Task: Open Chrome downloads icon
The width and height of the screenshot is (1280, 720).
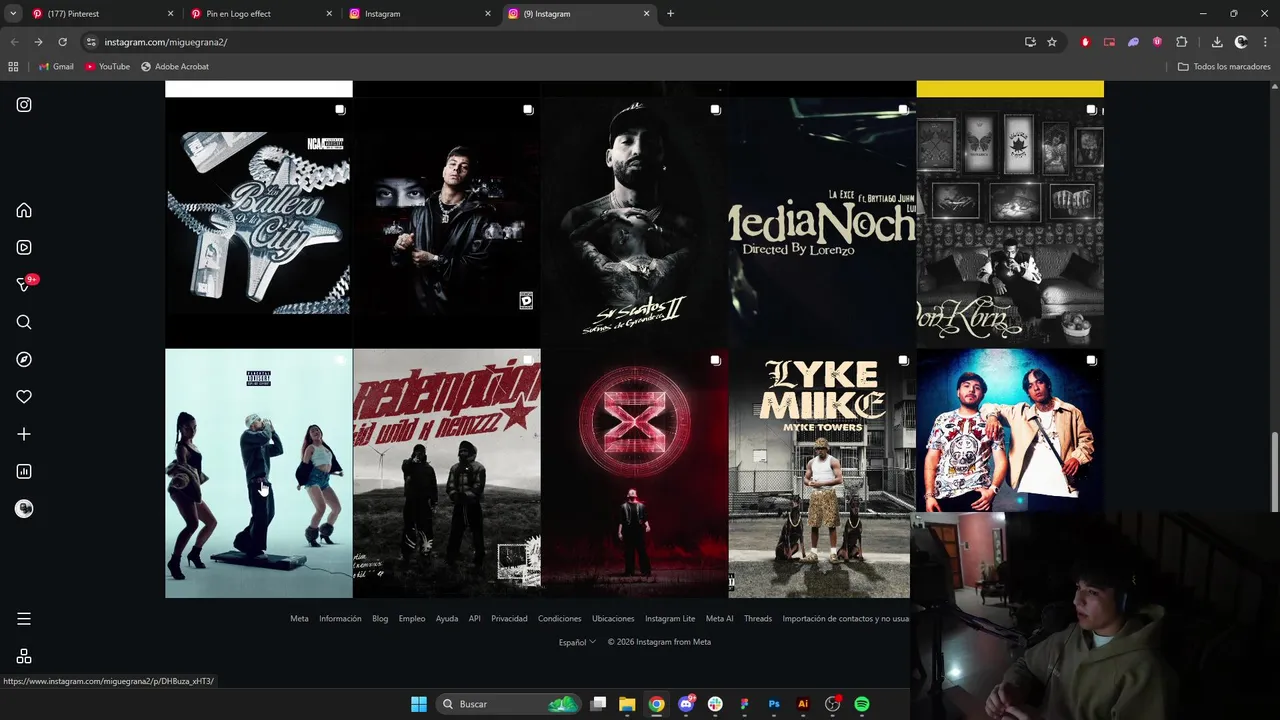Action: point(1217,42)
